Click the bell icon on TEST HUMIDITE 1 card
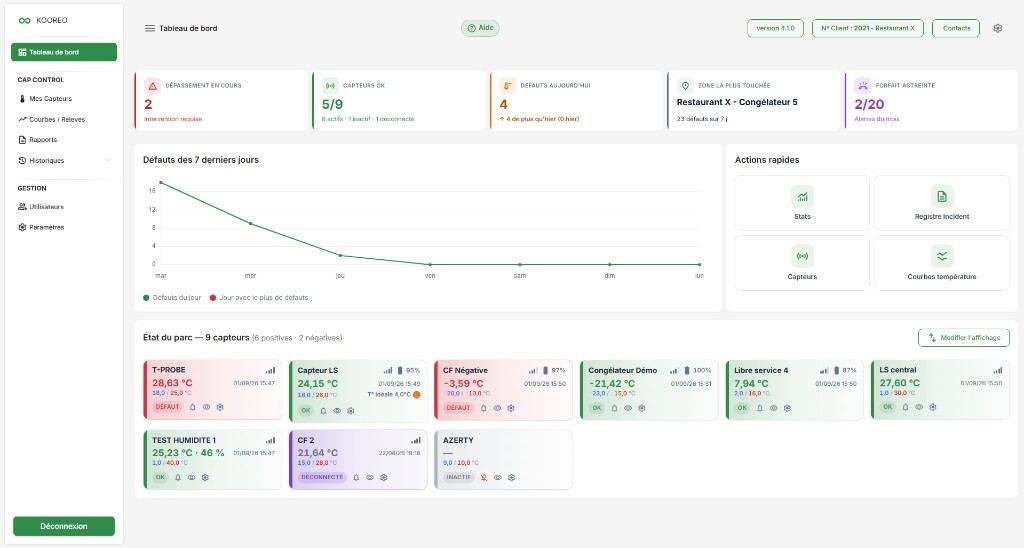The width and height of the screenshot is (1024, 548). 178,477
